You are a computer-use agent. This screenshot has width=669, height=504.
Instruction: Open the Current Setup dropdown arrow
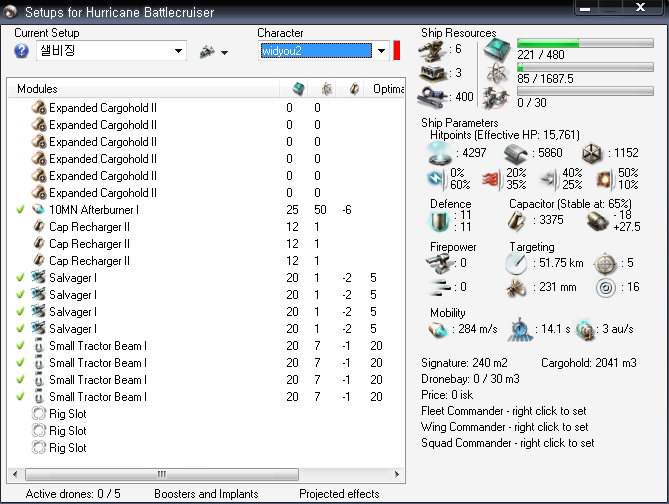tap(178, 51)
